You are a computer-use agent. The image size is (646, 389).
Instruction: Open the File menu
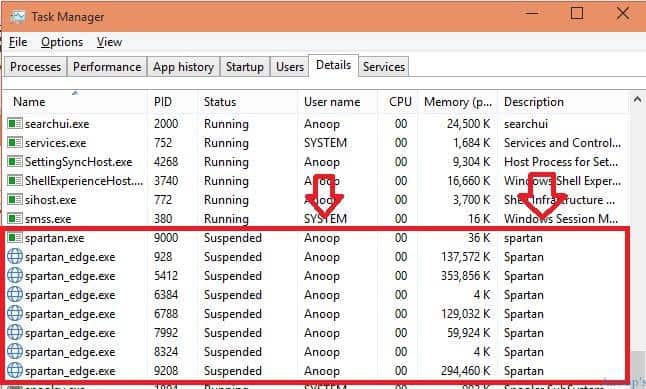[18, 42]
